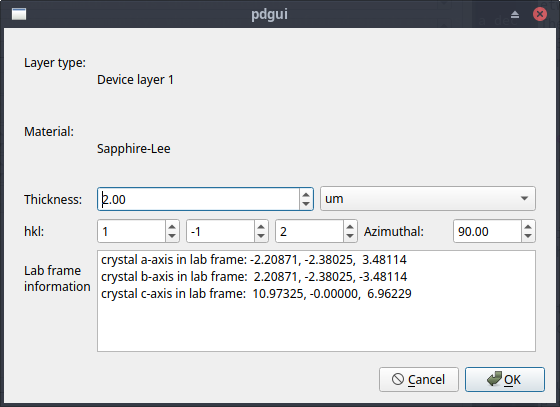The height and width of the screenshot is (407, 560).
Task: Confirm the dialog with OK
Action: (505, 380)
